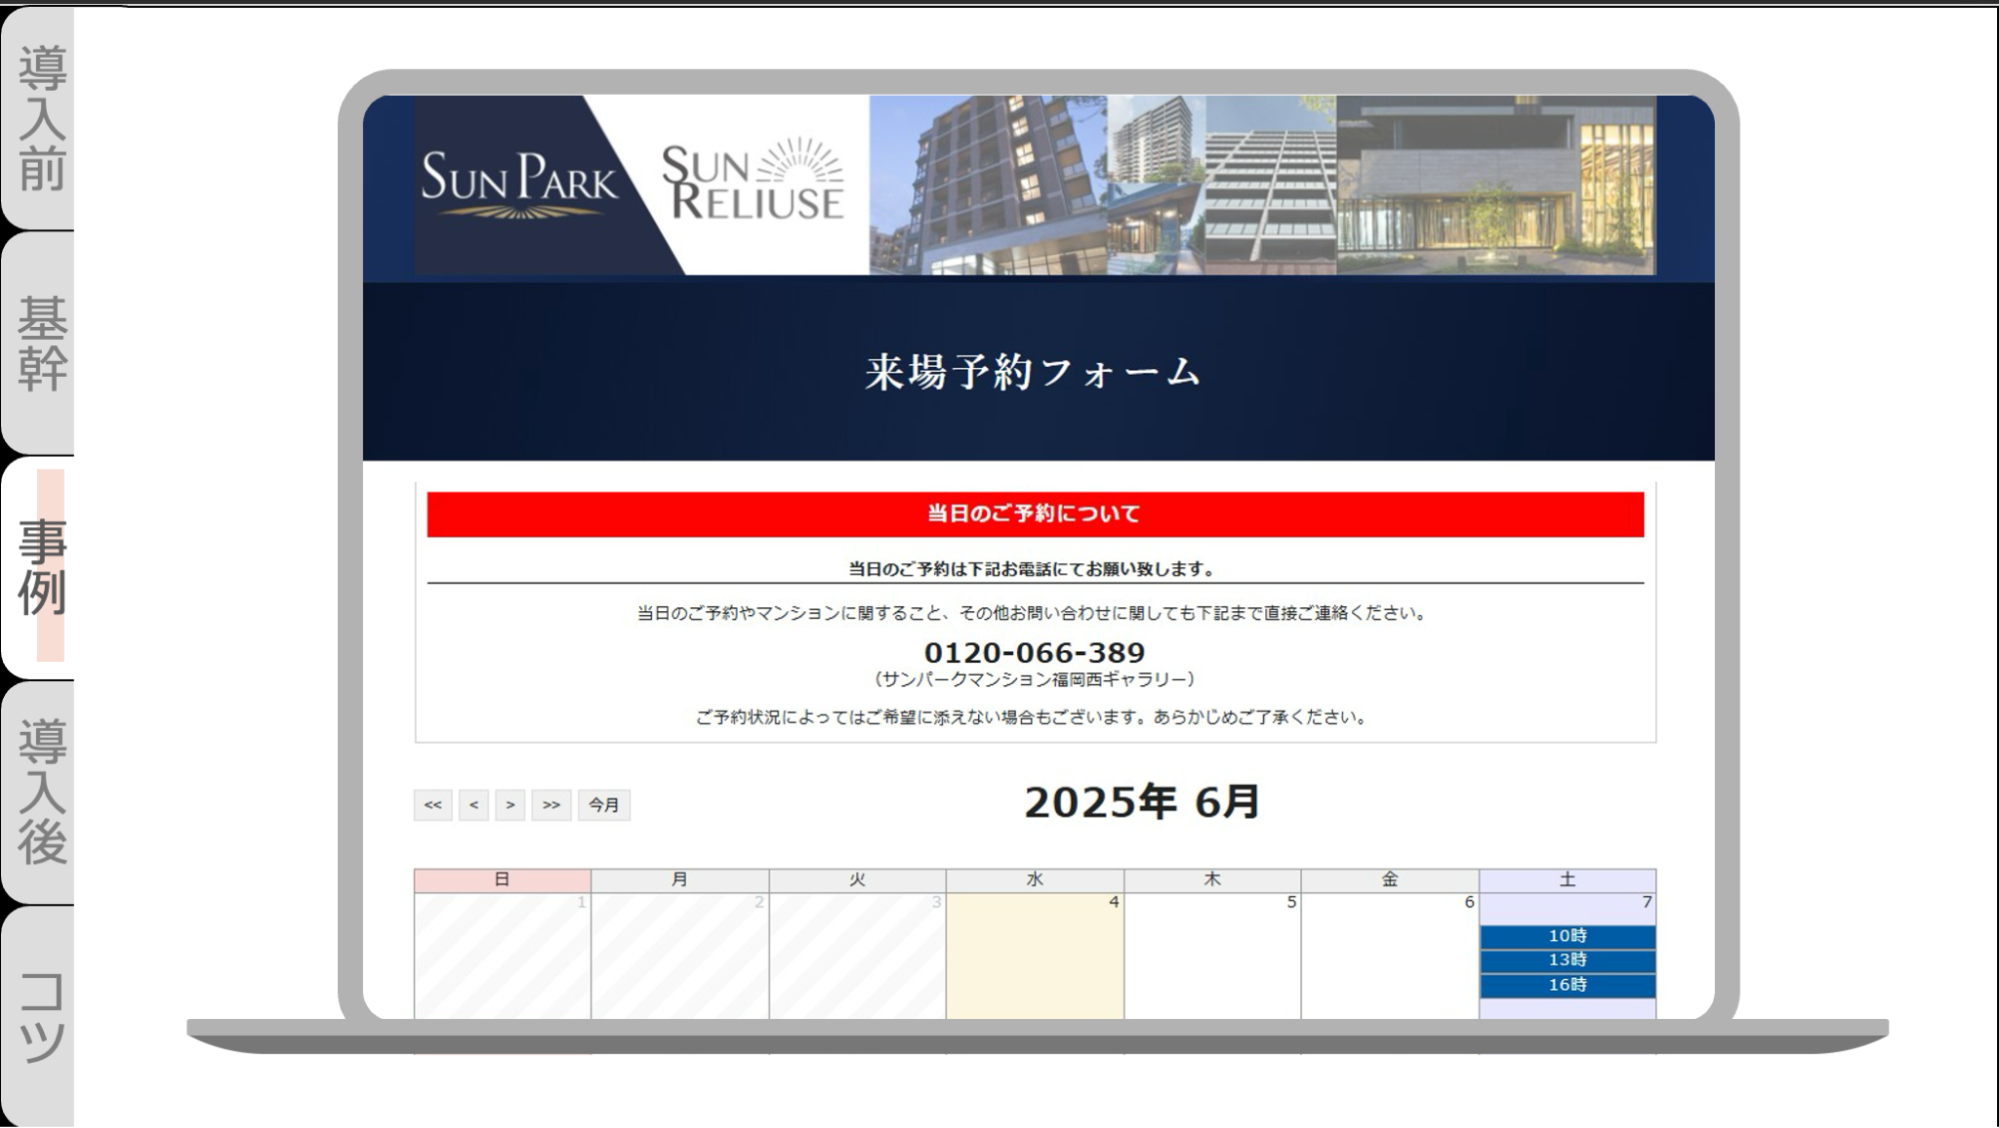Image resolution: width=1999 pixels, height=1128 pixels.
Task: Book the 16時 slot on June 7
Action: (1567, 985)
